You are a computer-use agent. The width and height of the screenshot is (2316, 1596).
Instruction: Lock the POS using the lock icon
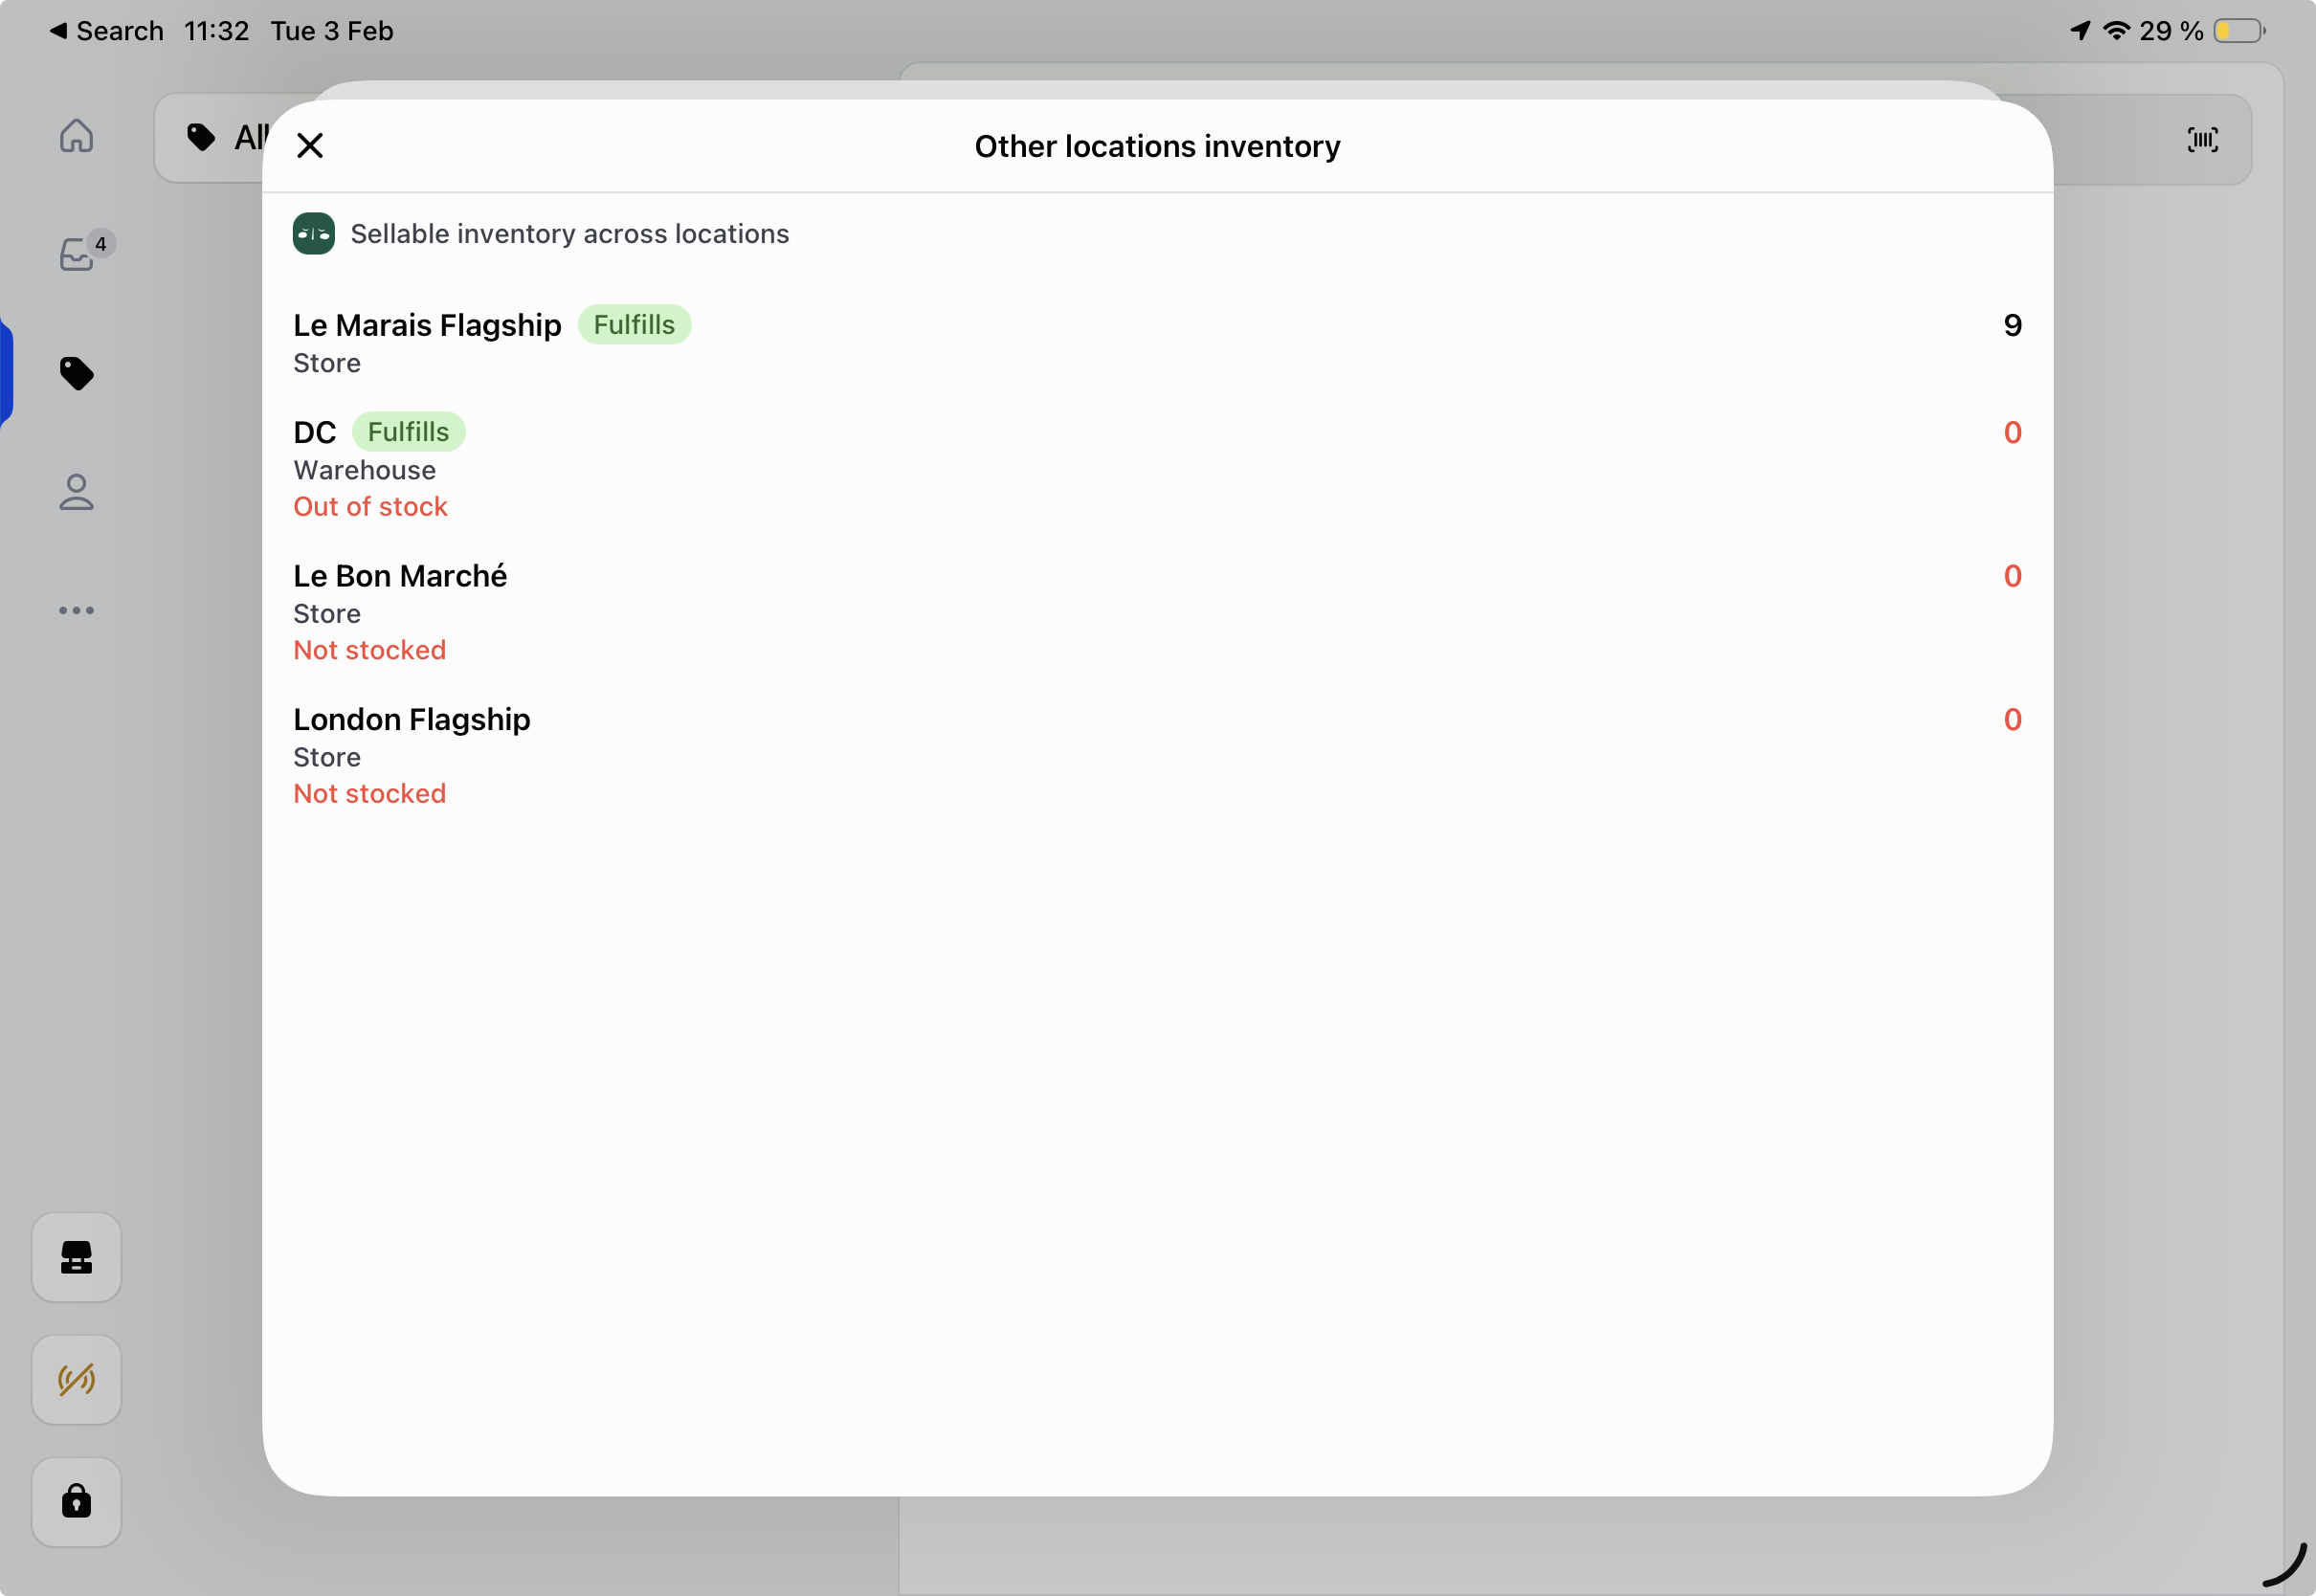tap(76, 1501)
